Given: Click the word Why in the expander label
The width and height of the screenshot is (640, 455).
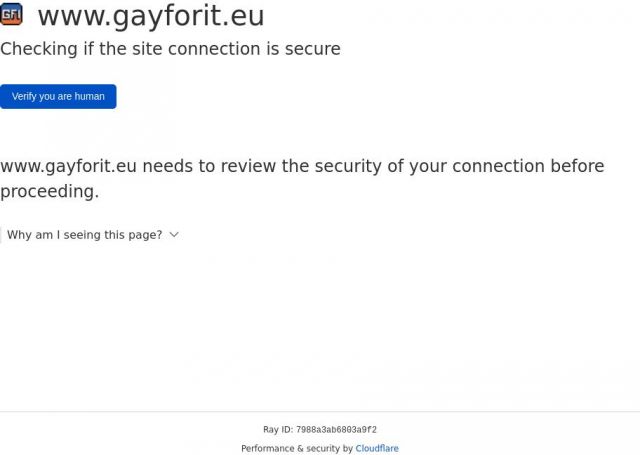Looking at the screenshot, I should [19, 235].
